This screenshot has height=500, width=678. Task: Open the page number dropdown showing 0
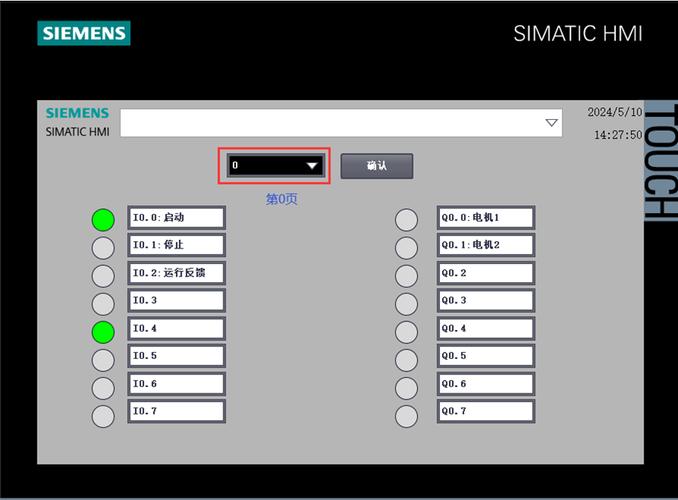coord(276,165)
